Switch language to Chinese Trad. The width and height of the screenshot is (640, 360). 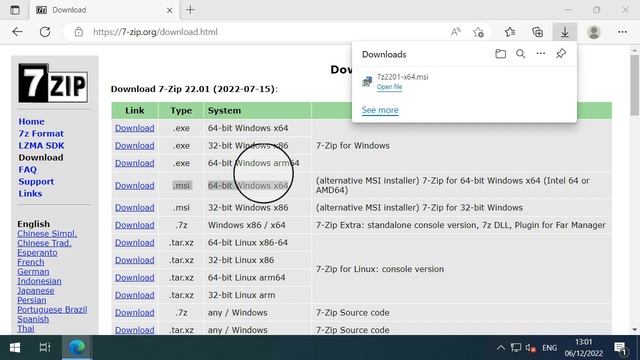tap(44, 243)
